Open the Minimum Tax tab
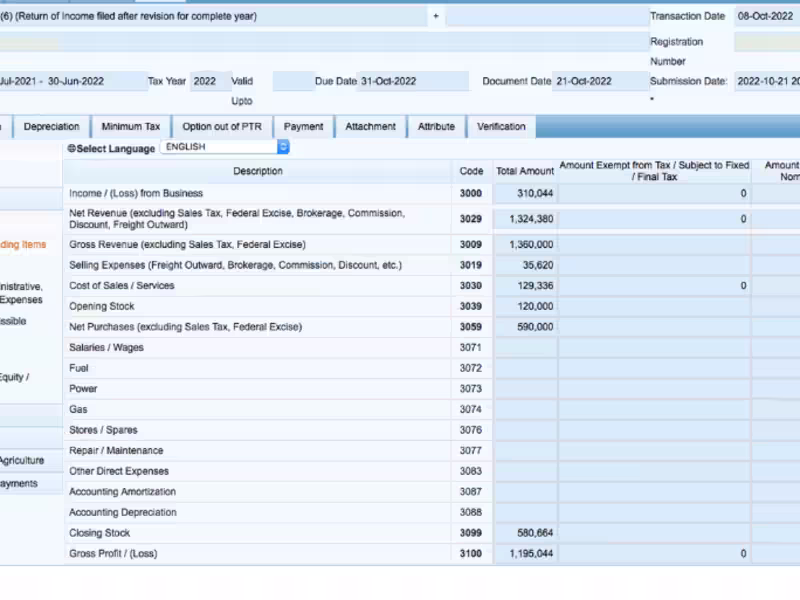Screen dimensions: 800x600 131,127
